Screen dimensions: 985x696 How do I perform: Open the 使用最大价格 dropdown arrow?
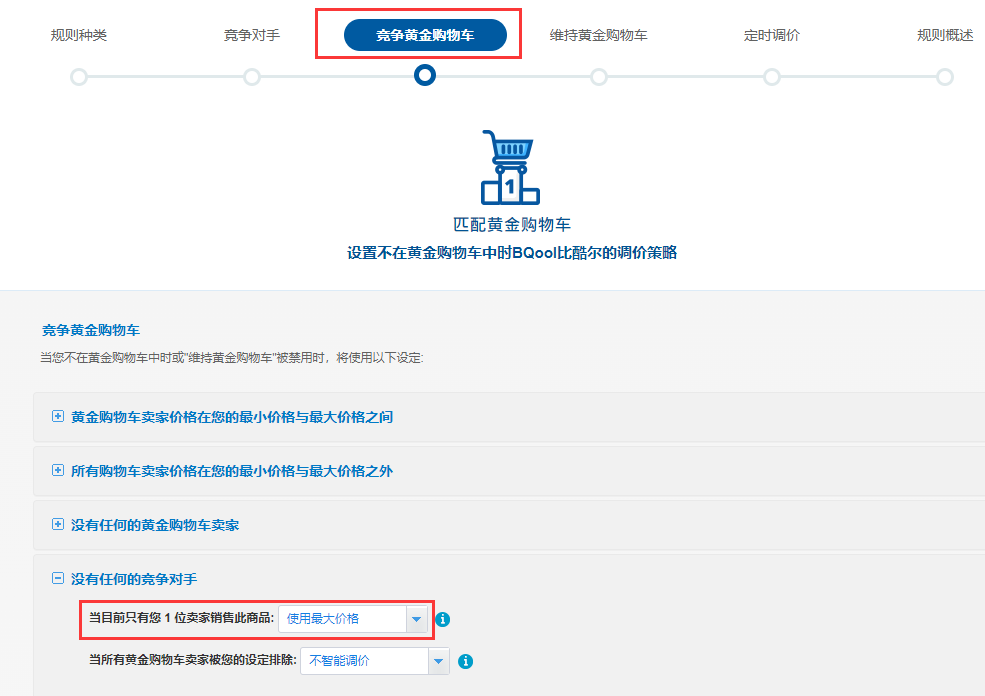[416, 619]
